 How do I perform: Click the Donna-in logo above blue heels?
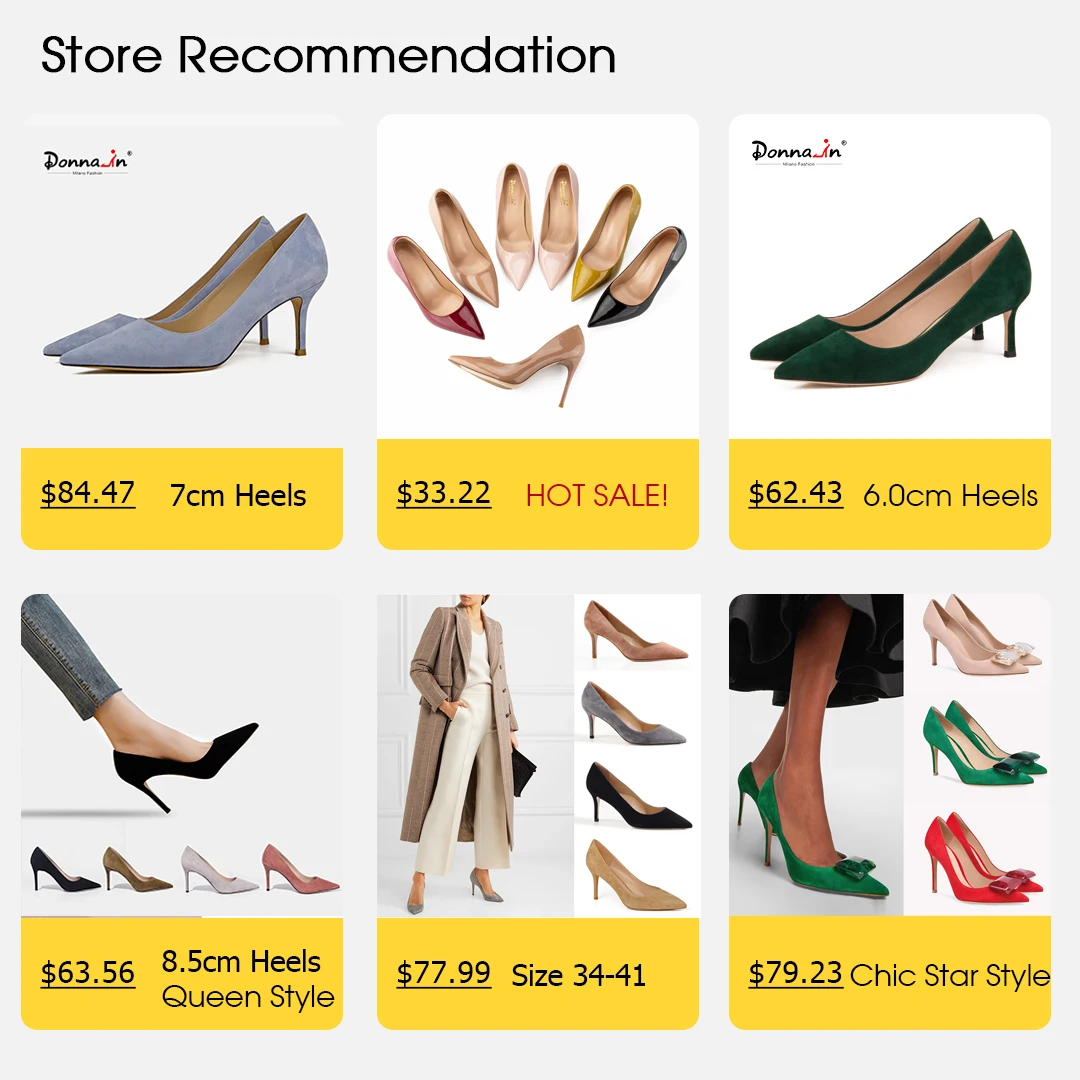(x=87, y=162)
